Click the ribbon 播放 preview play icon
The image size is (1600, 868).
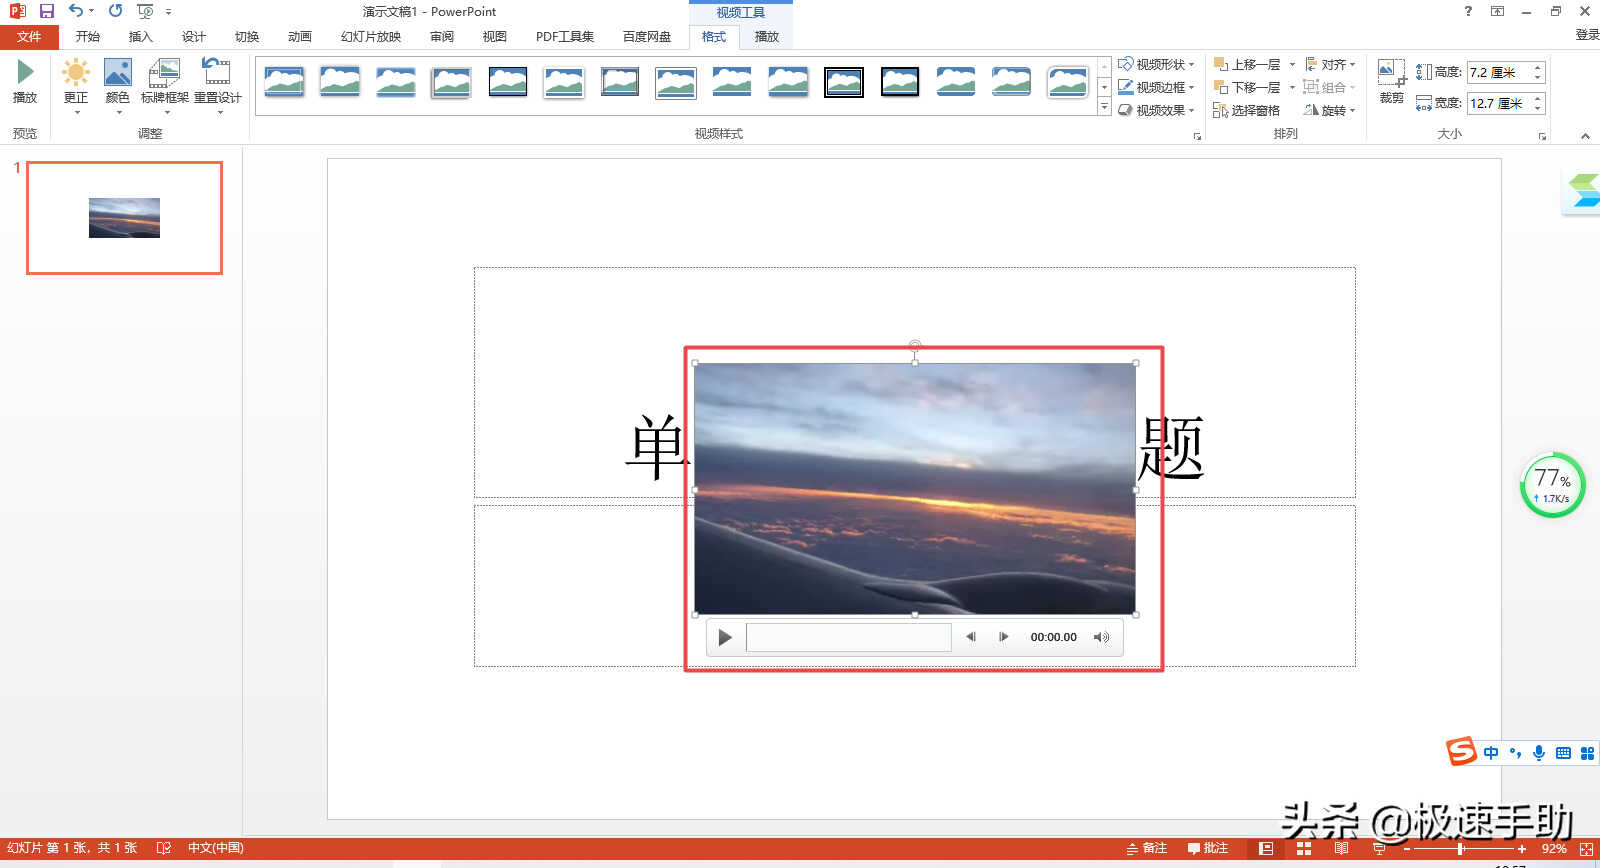(25, 80)
